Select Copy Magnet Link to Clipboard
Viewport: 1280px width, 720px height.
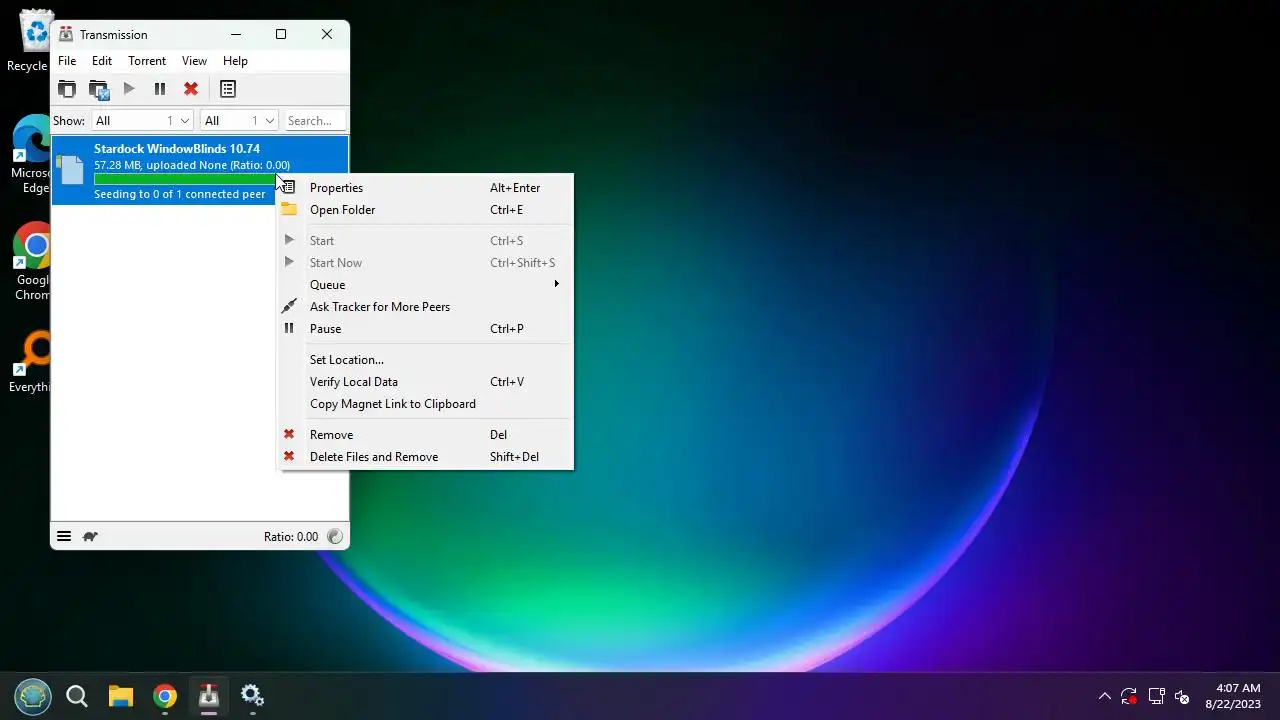425,404
